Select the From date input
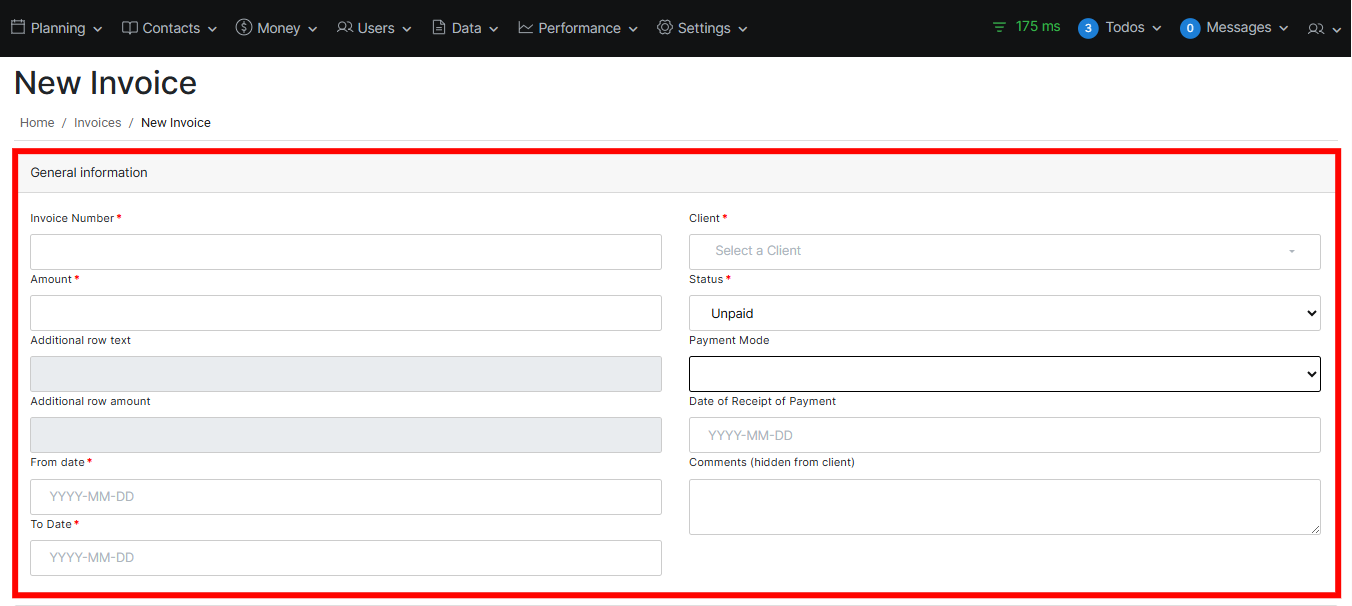Image resolution: width=1352 pixels, height=606 pixels. (346, 497)
